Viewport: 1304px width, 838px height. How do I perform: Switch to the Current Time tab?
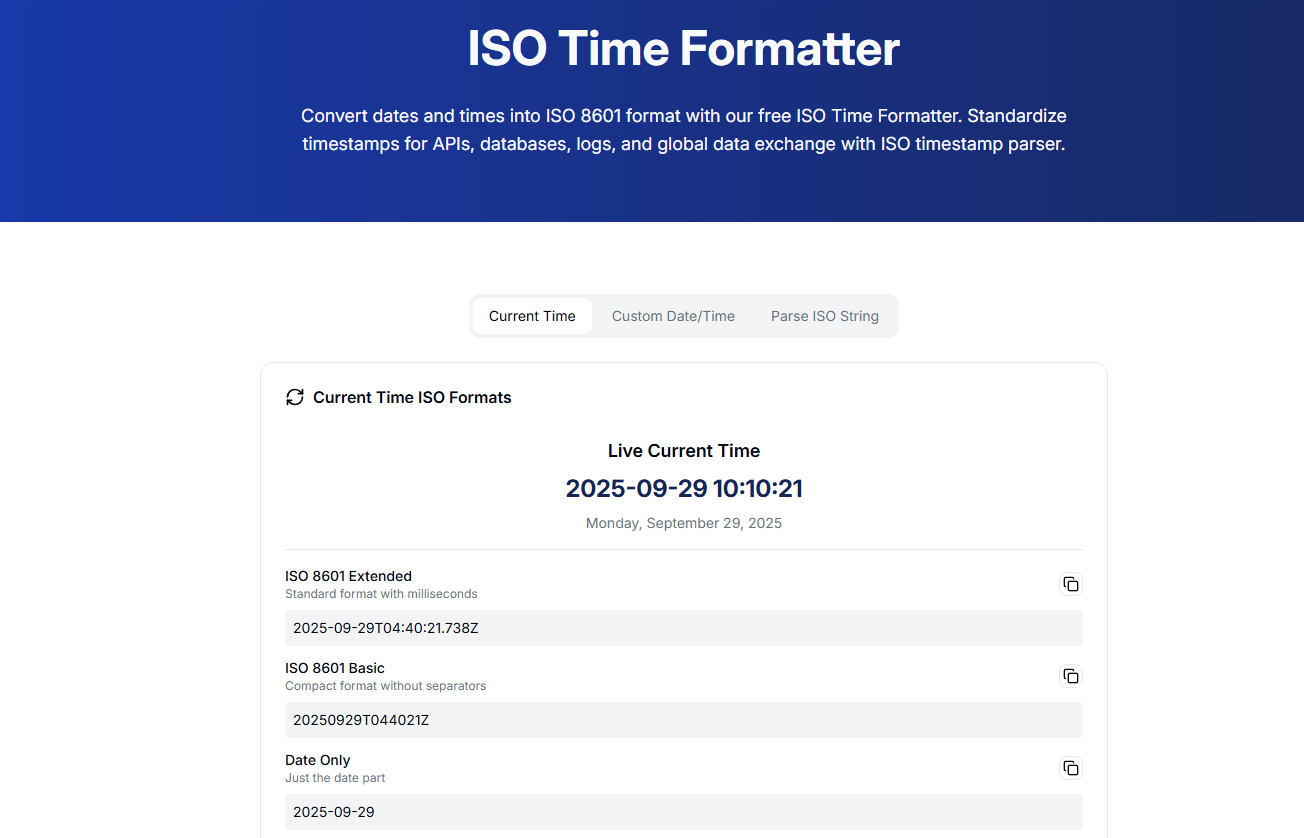532,316
